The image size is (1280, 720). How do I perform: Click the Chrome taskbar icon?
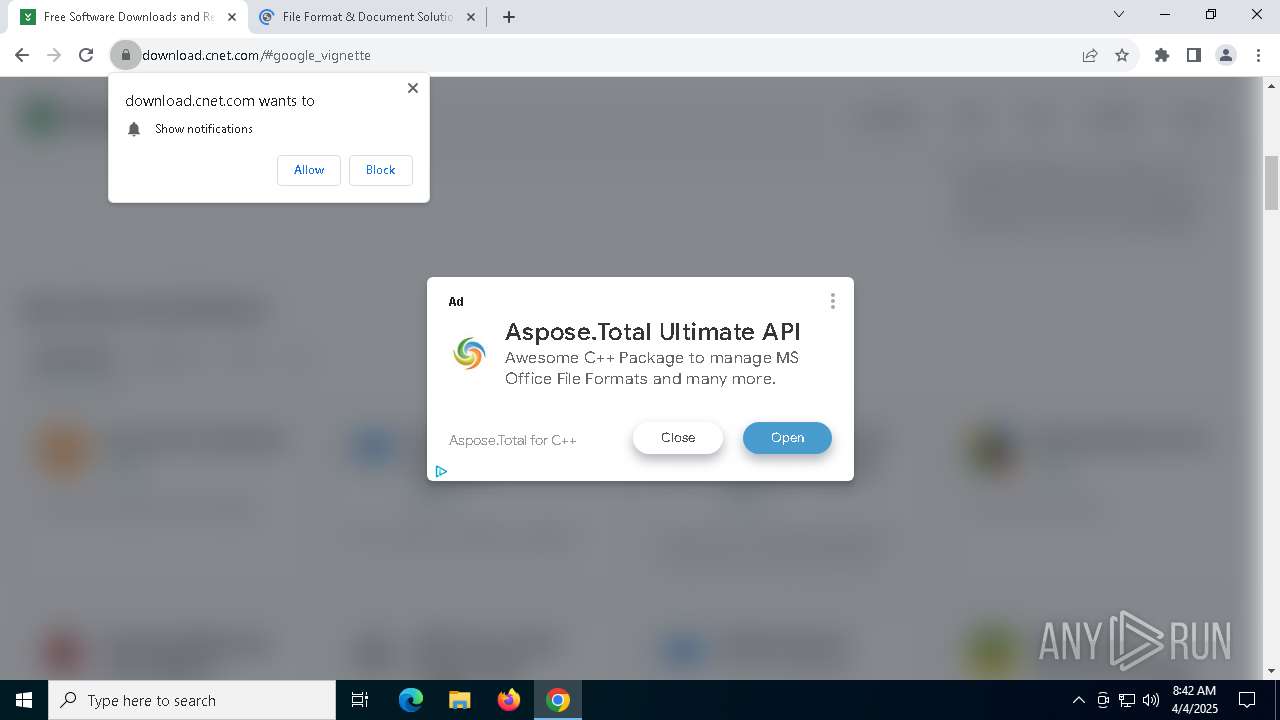coord(558,700)
